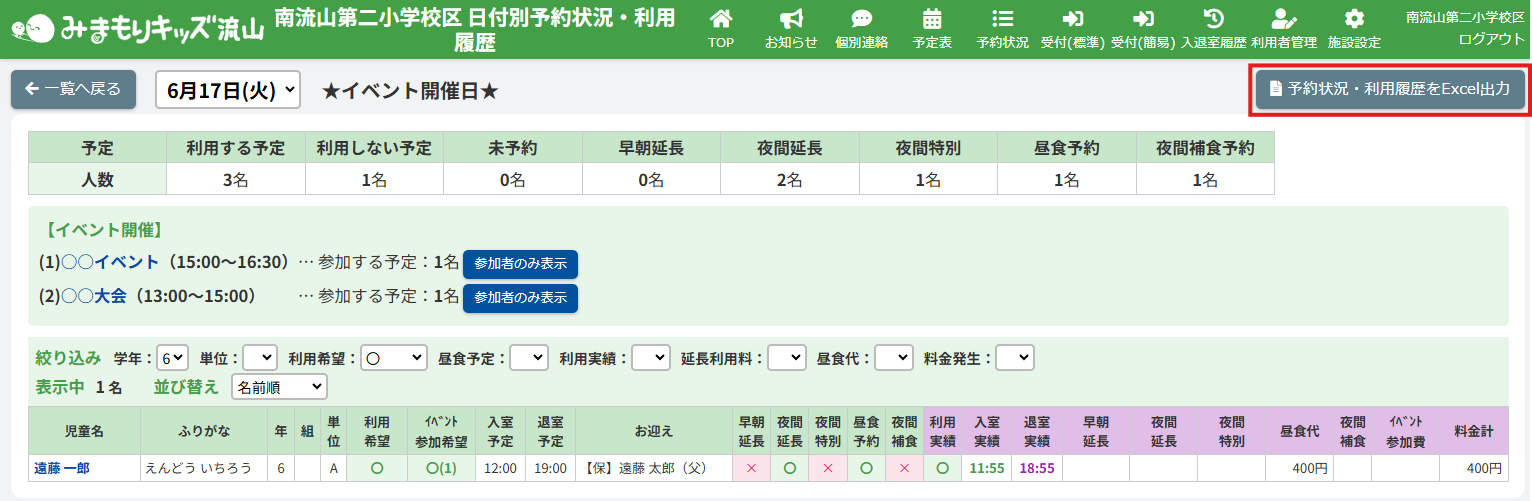Open 受付(簡易) sign-in icon
The height and width of the screenshot is (501, 1532).
point(1142,29)
